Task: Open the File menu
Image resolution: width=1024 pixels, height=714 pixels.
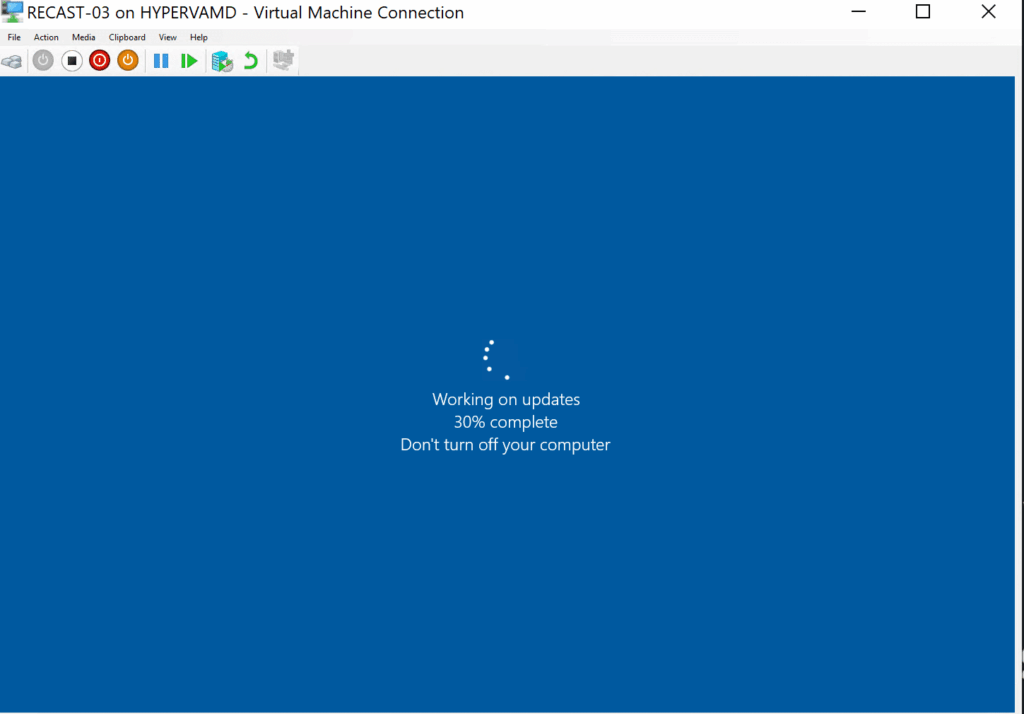Action: (13, 37)
